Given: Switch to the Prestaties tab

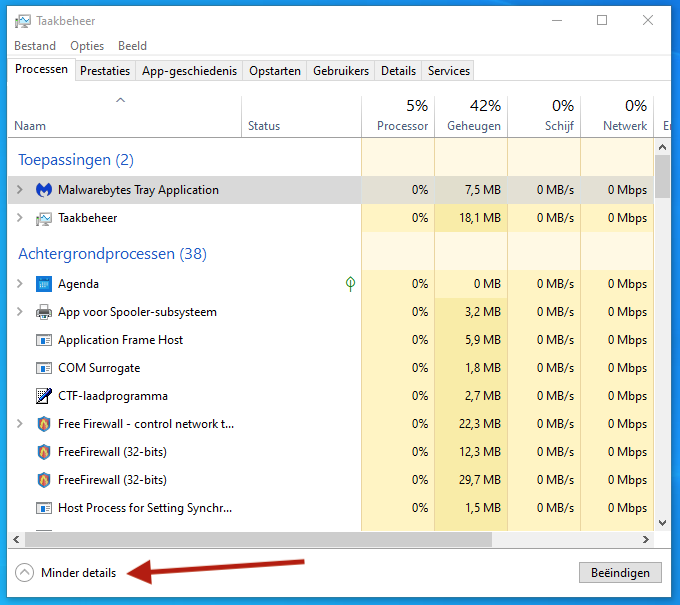Looking at the screenshot, I should click(105, 71).
